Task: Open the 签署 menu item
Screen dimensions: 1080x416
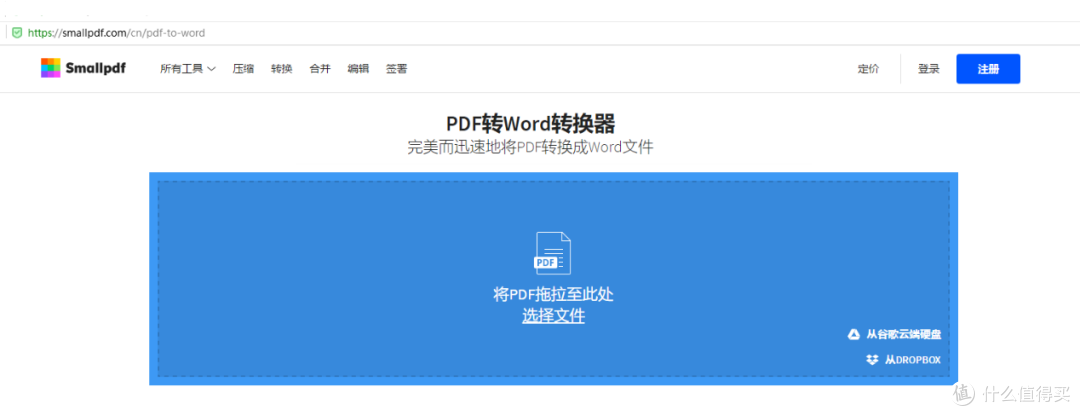Action: (396, 69)
